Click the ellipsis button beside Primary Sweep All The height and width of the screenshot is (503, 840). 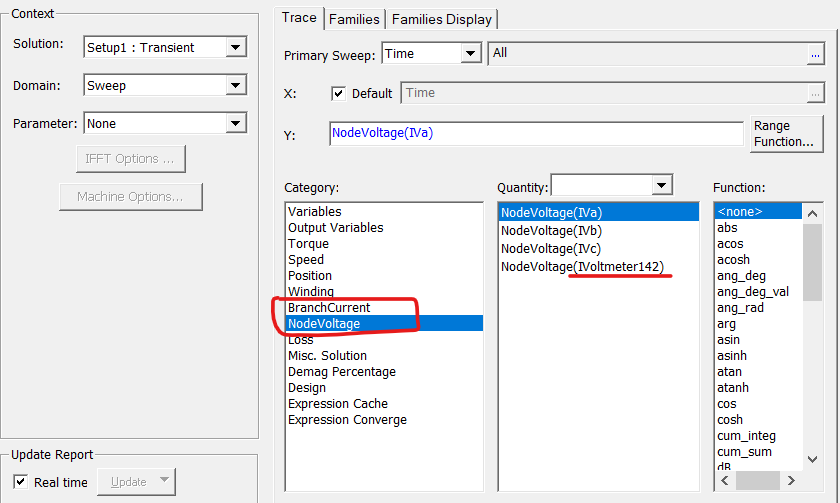pyautogui.click(x=815, y=55)
